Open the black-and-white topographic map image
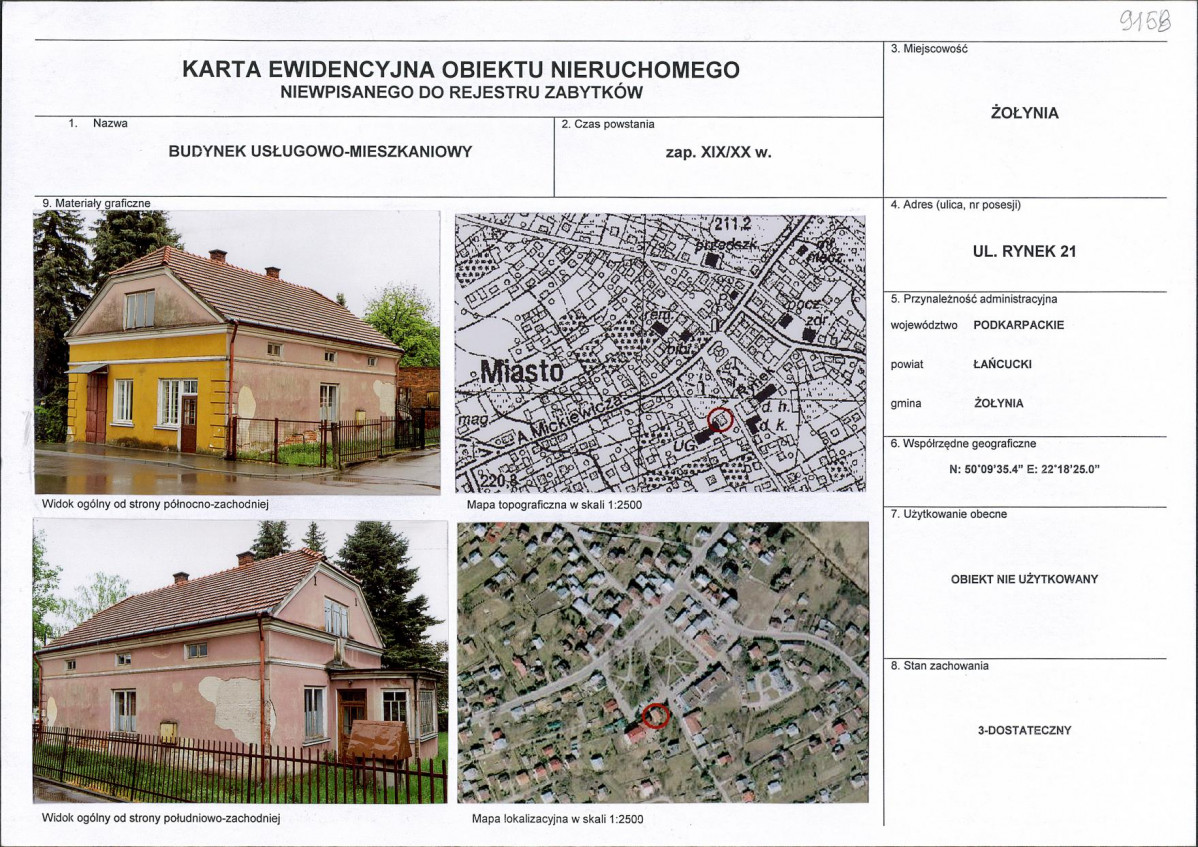1198x847 pixels. (x=660, y=353)
